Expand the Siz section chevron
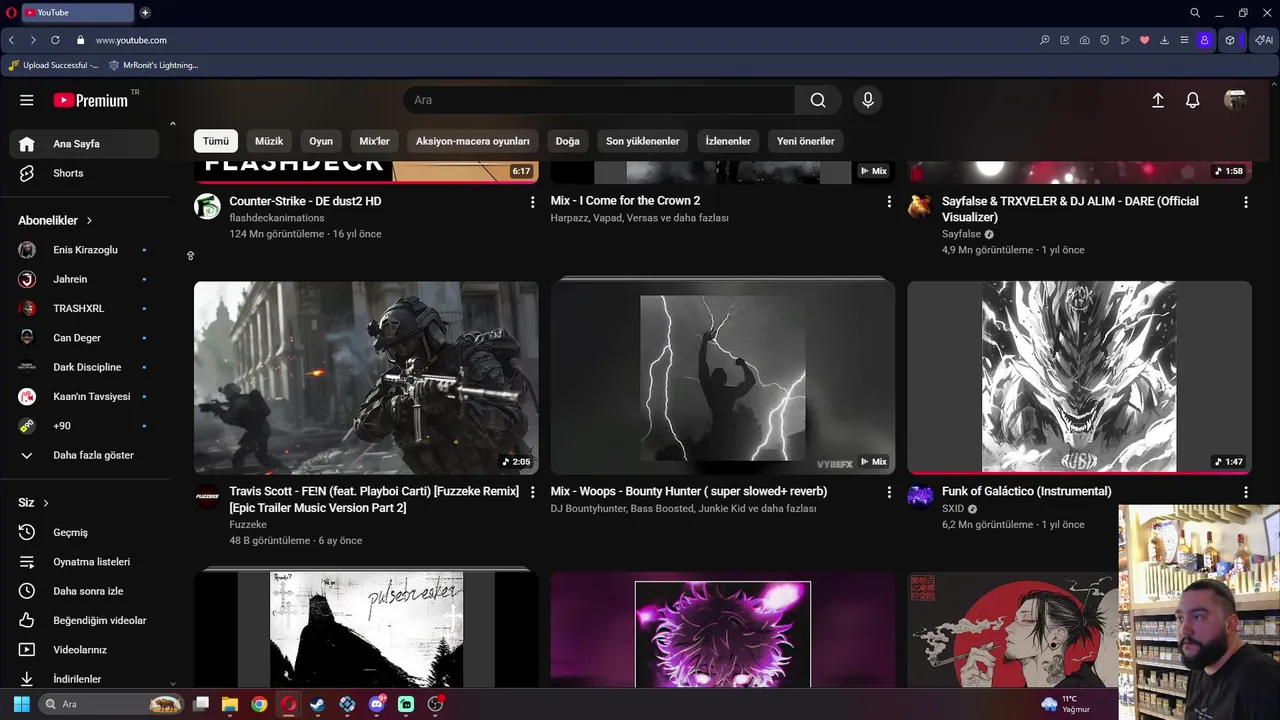1280x720 pixels. tap(45, 503)
